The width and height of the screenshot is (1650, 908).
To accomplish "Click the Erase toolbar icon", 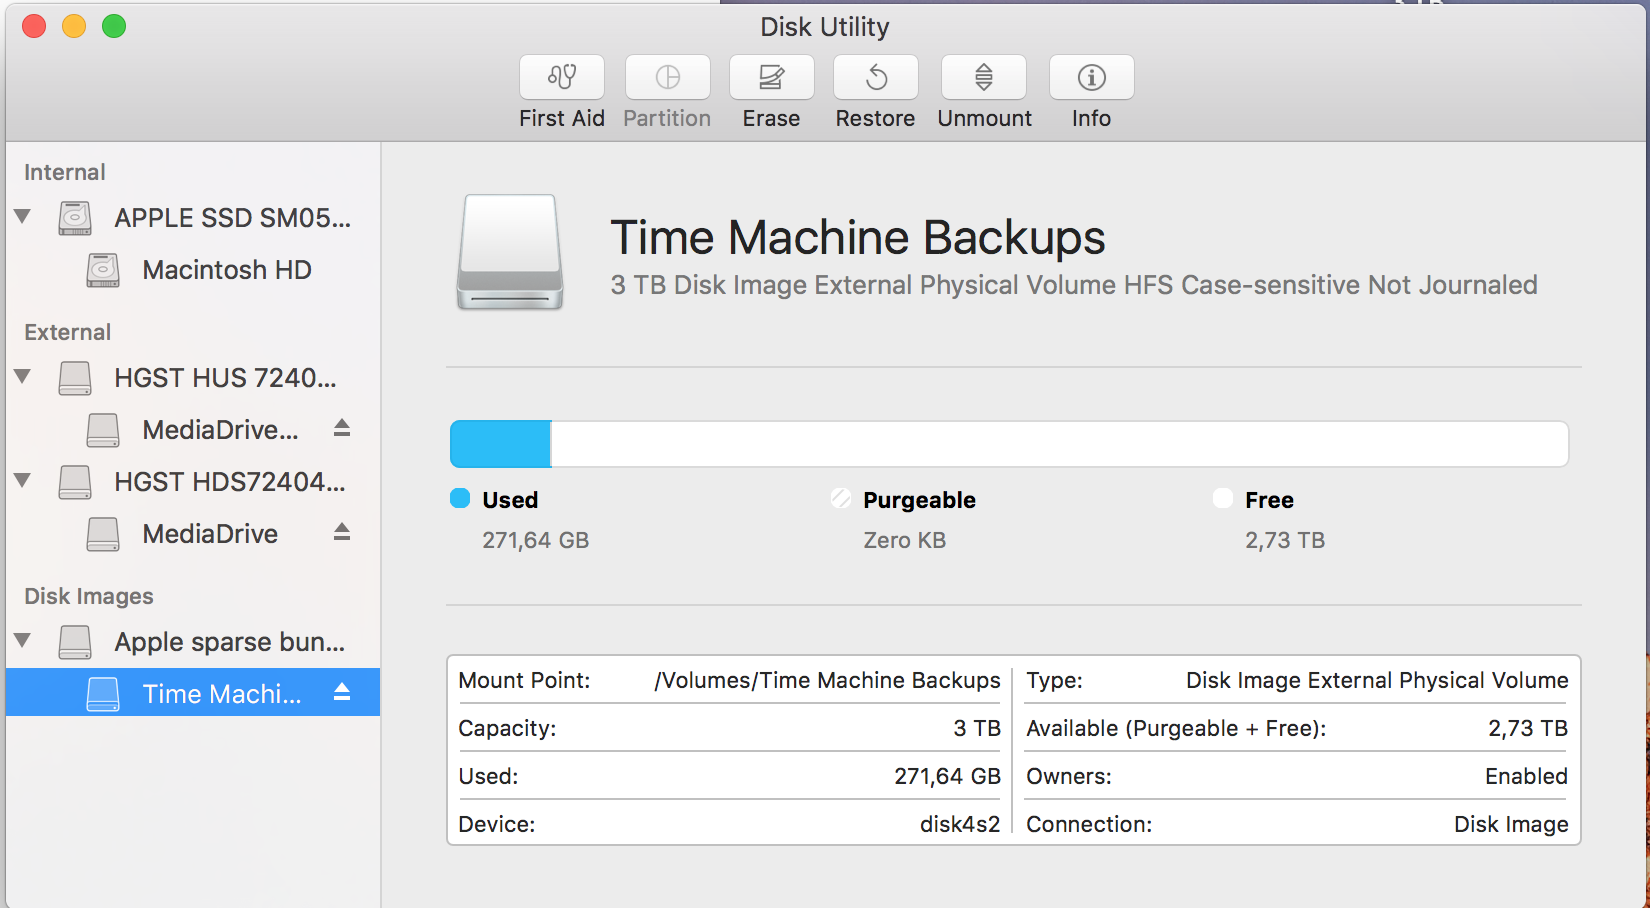I will (771, 78).
